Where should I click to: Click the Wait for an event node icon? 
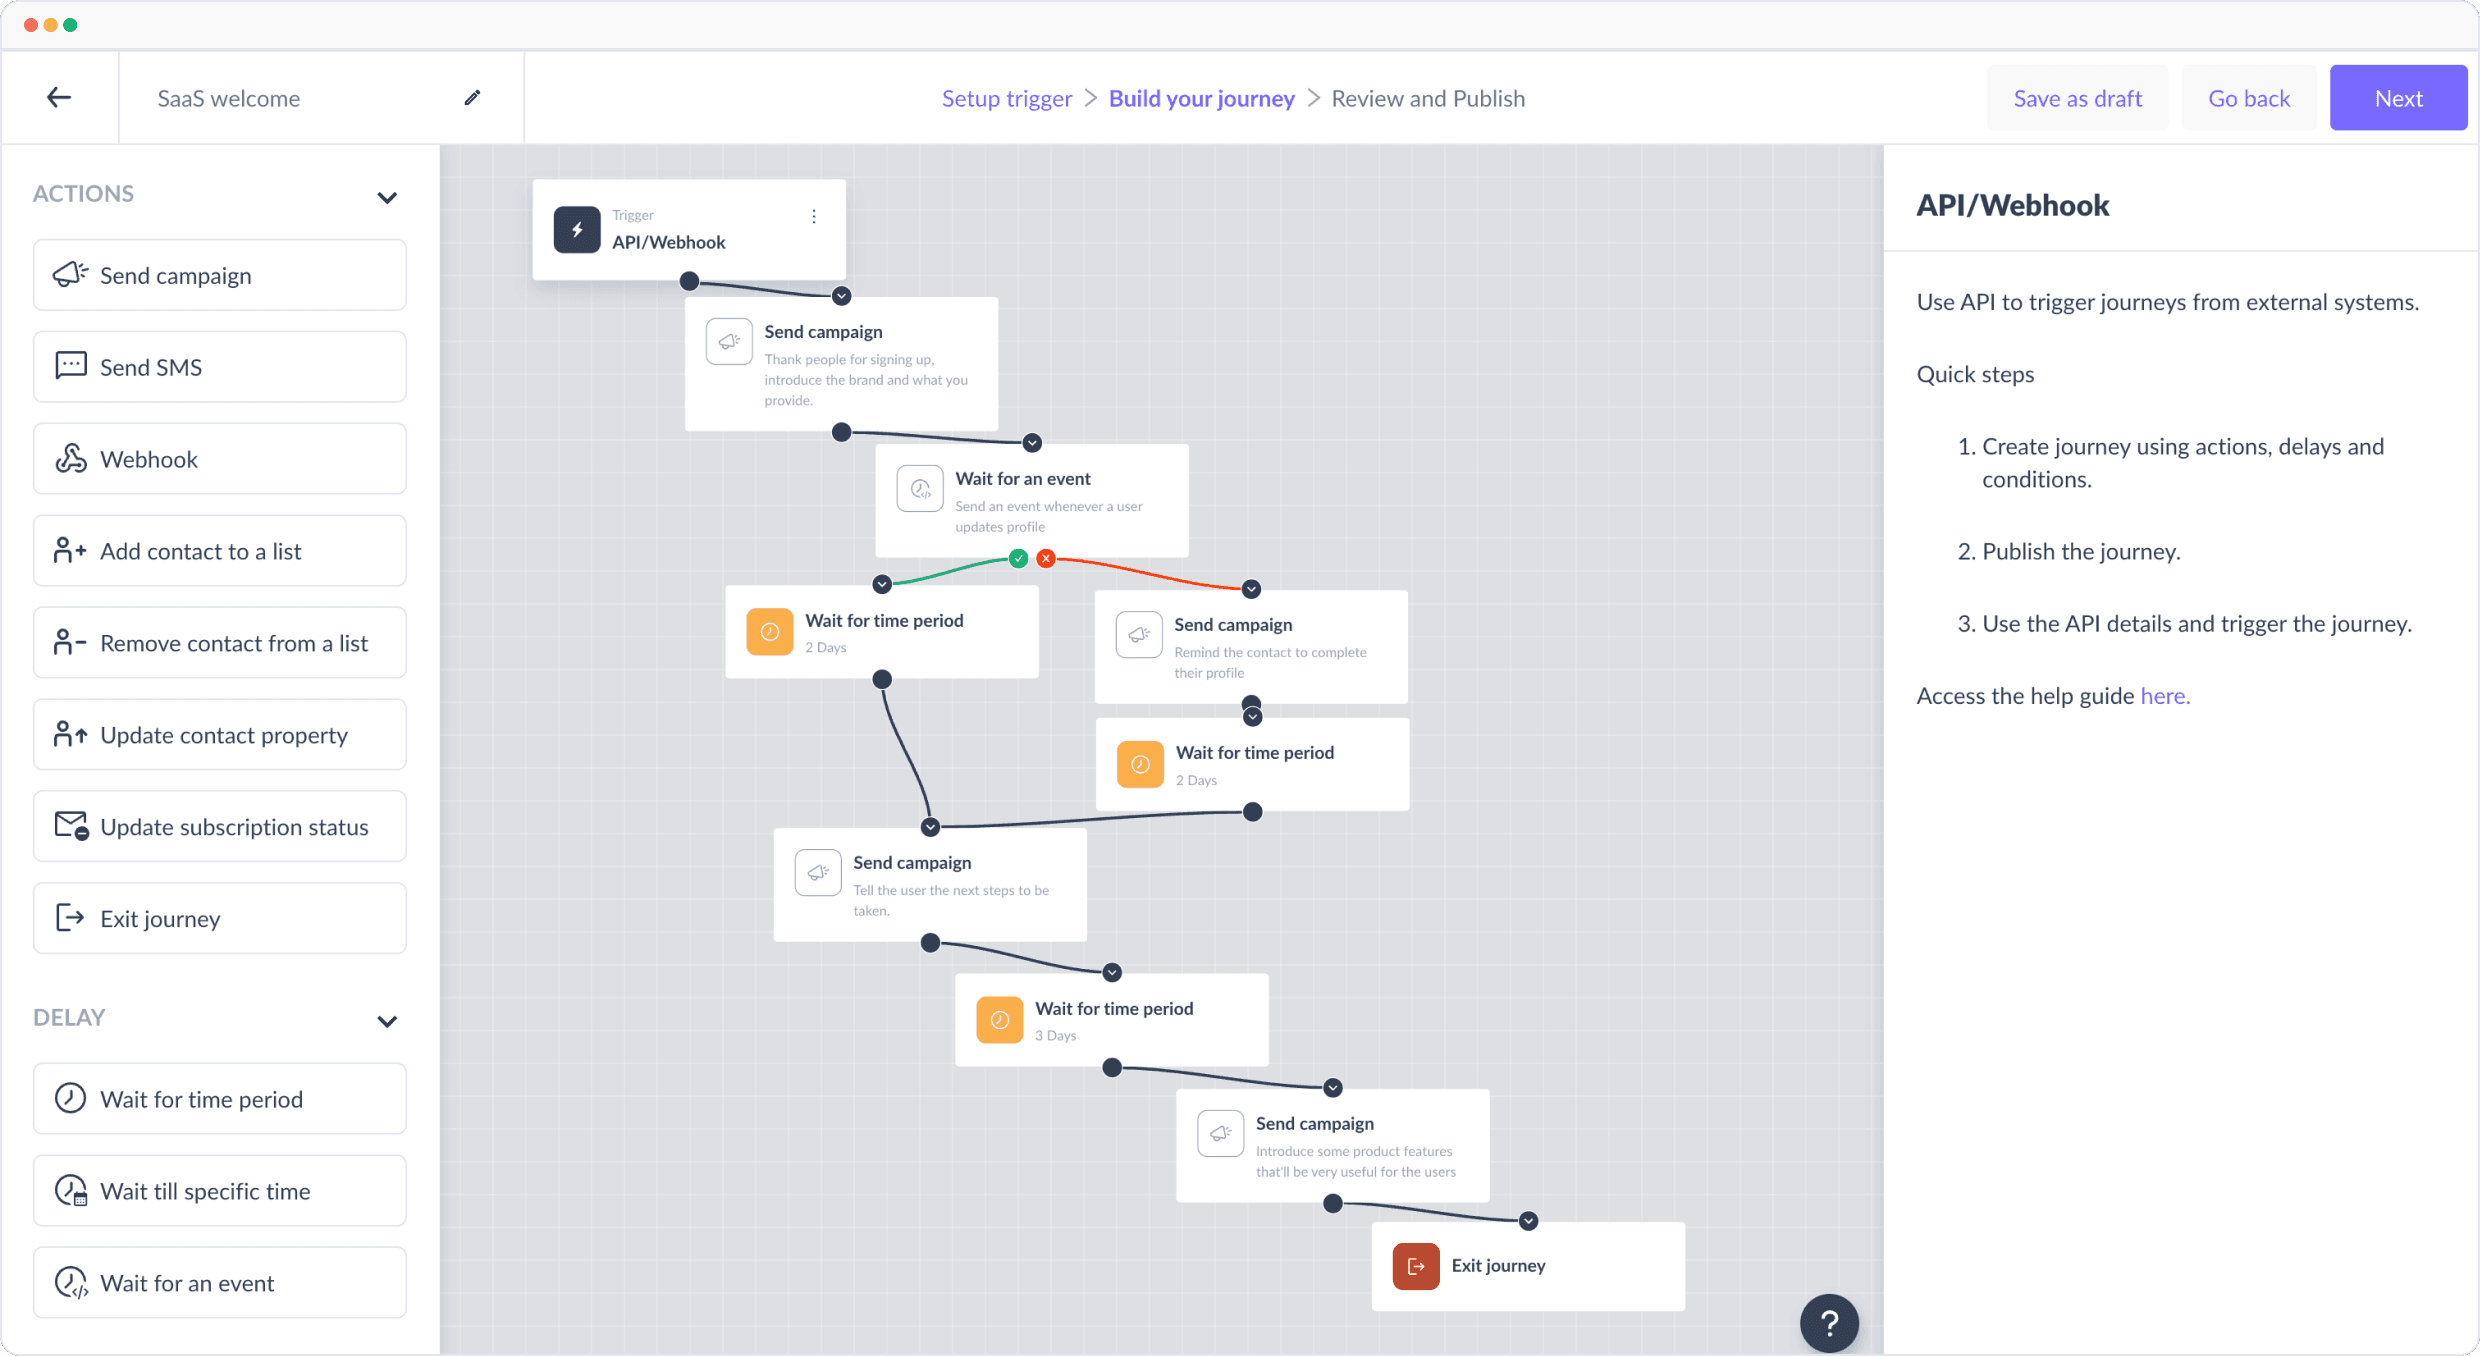919,489
